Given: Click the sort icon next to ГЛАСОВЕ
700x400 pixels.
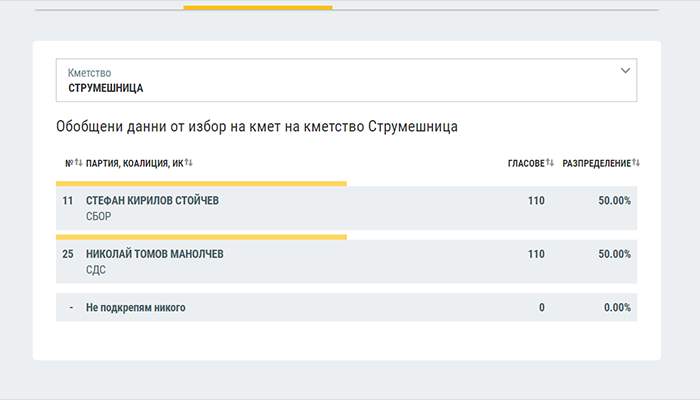Looking at the screenshot, I should (550, 163).
